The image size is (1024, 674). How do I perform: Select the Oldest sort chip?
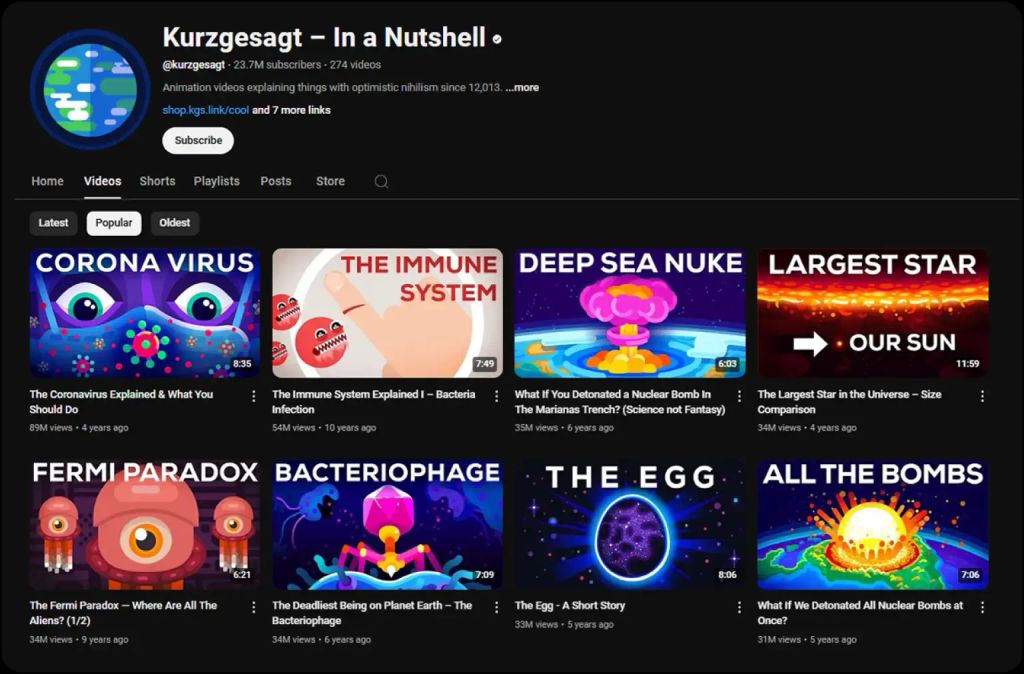(x=174, y=223)
